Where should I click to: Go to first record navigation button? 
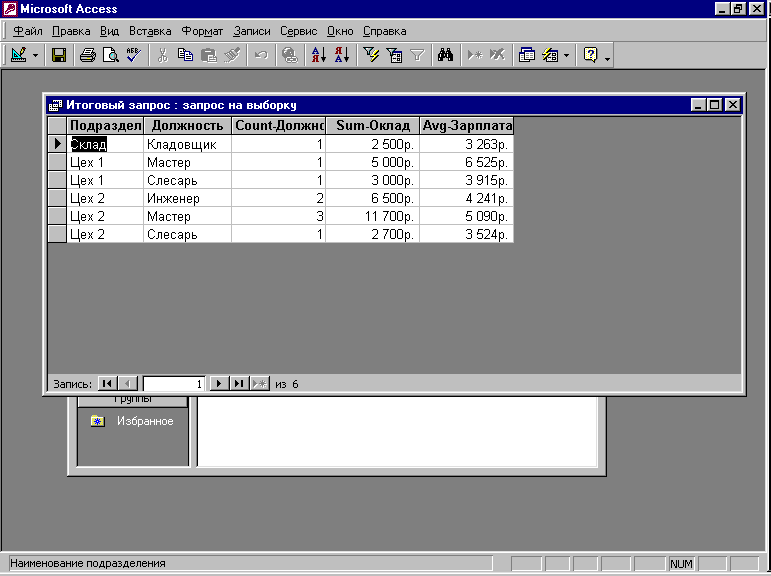(x=107, y=384)
